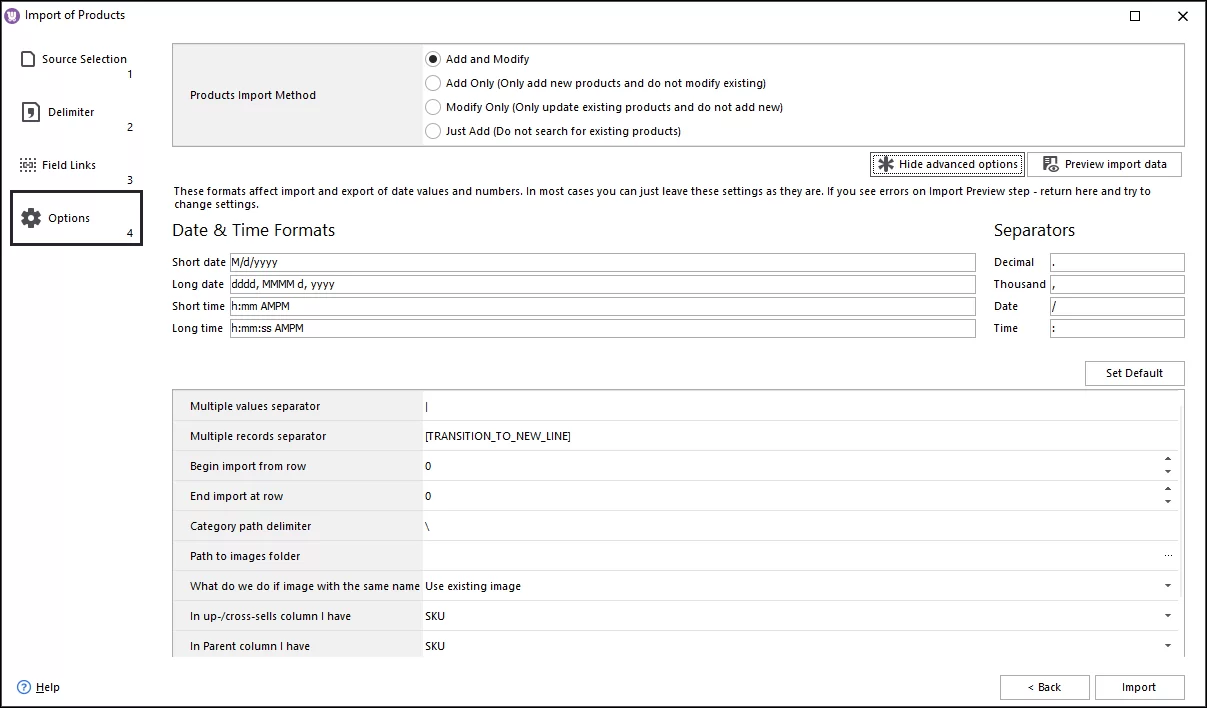Enable the Just Add import option
This screenshot has width=1207, height=708.
432,131
